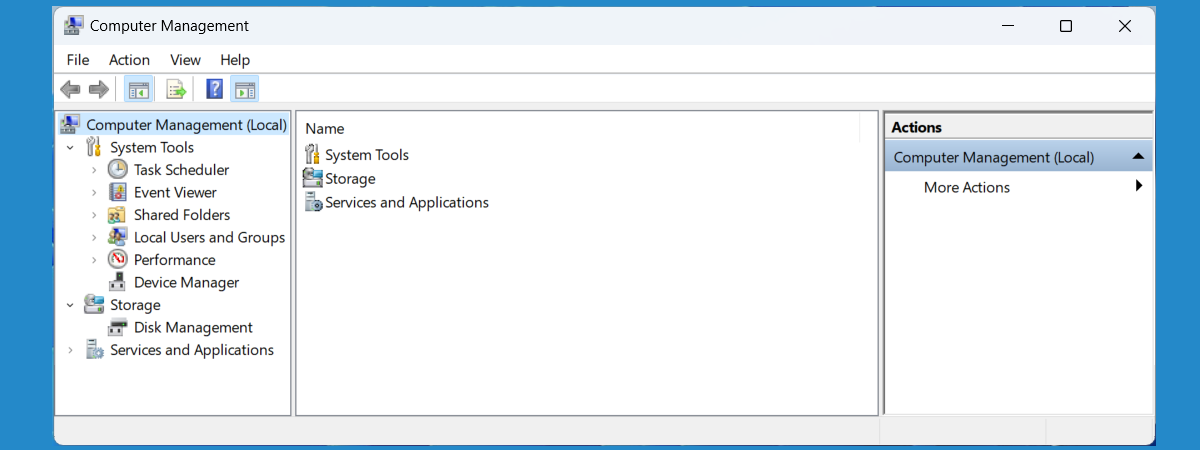Image resolution: width=1200 pixels, height=450 pixels.
Task: Click Services and Applications icon in tree
Action: point(95,350)
